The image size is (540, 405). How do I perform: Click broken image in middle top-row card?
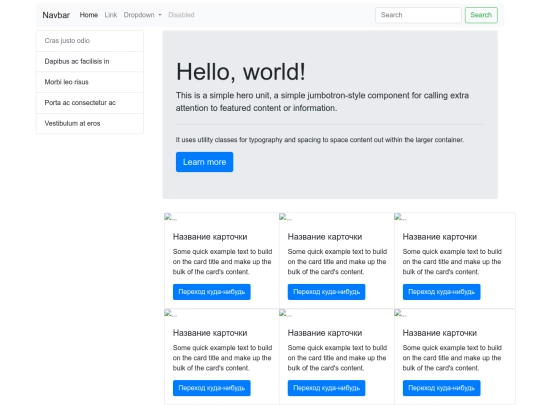click(285, 217)
